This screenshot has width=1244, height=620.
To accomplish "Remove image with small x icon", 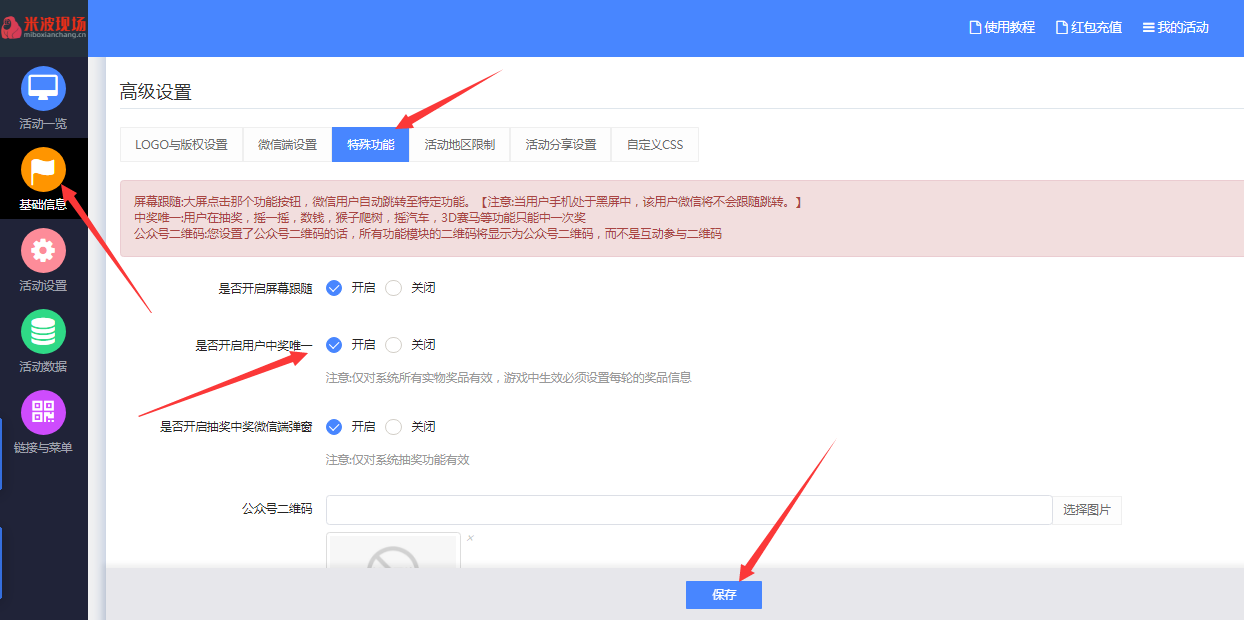I will point(470,538).
